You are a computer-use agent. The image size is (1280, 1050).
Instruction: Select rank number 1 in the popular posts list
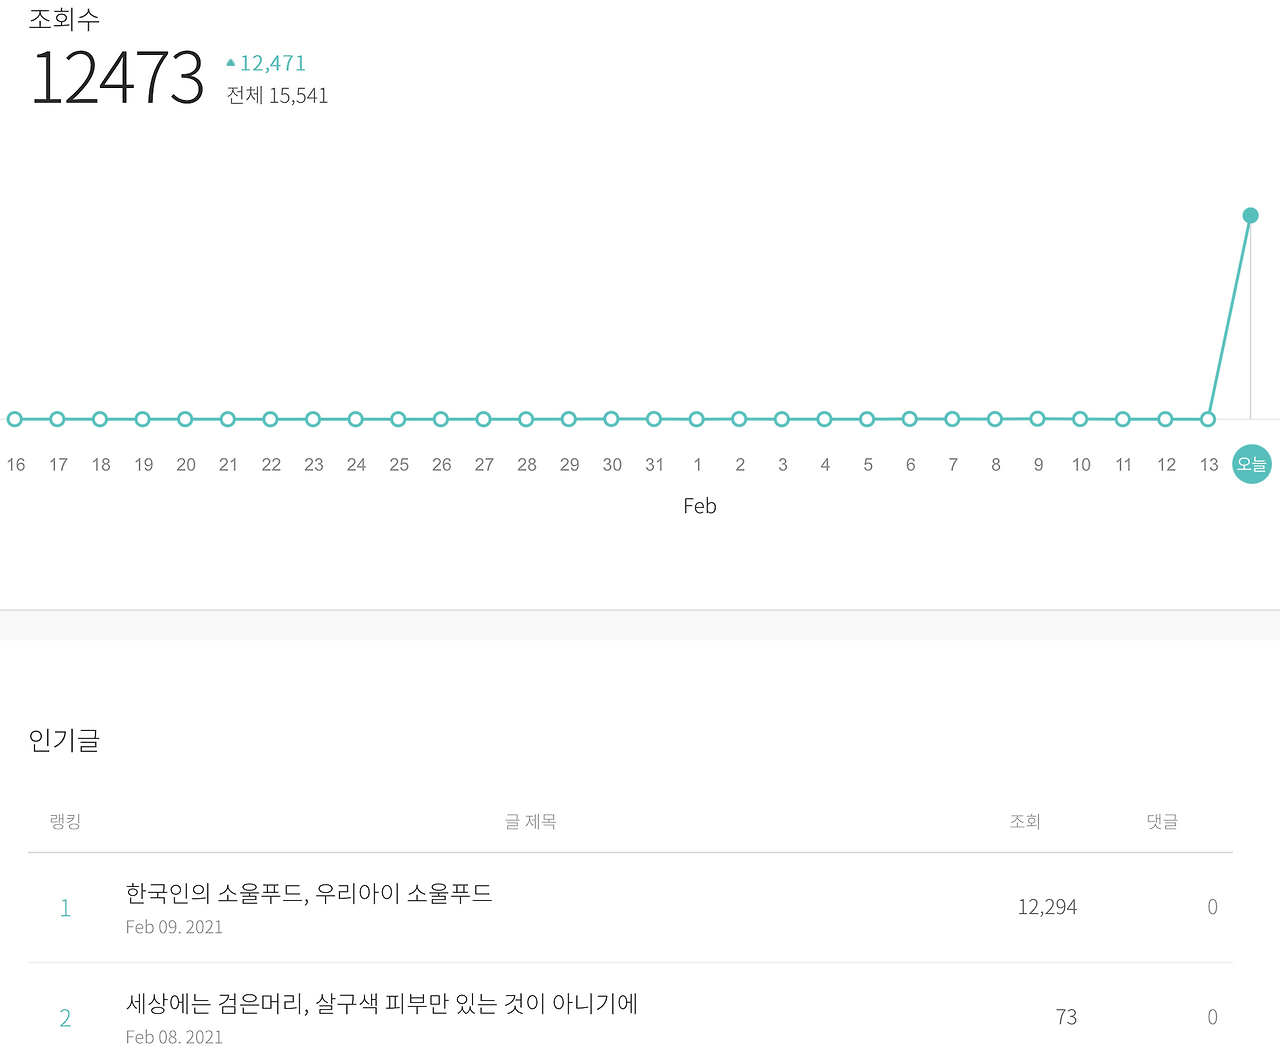click(65, 907)
